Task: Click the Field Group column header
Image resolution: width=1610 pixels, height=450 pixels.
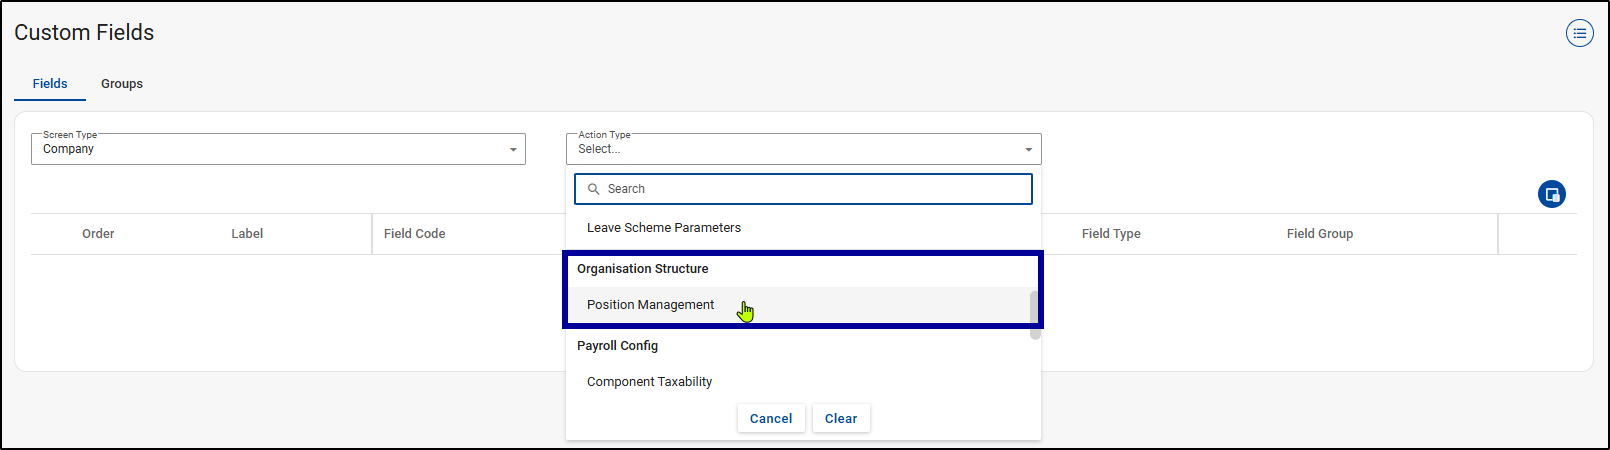Action: click(1319, 234)
